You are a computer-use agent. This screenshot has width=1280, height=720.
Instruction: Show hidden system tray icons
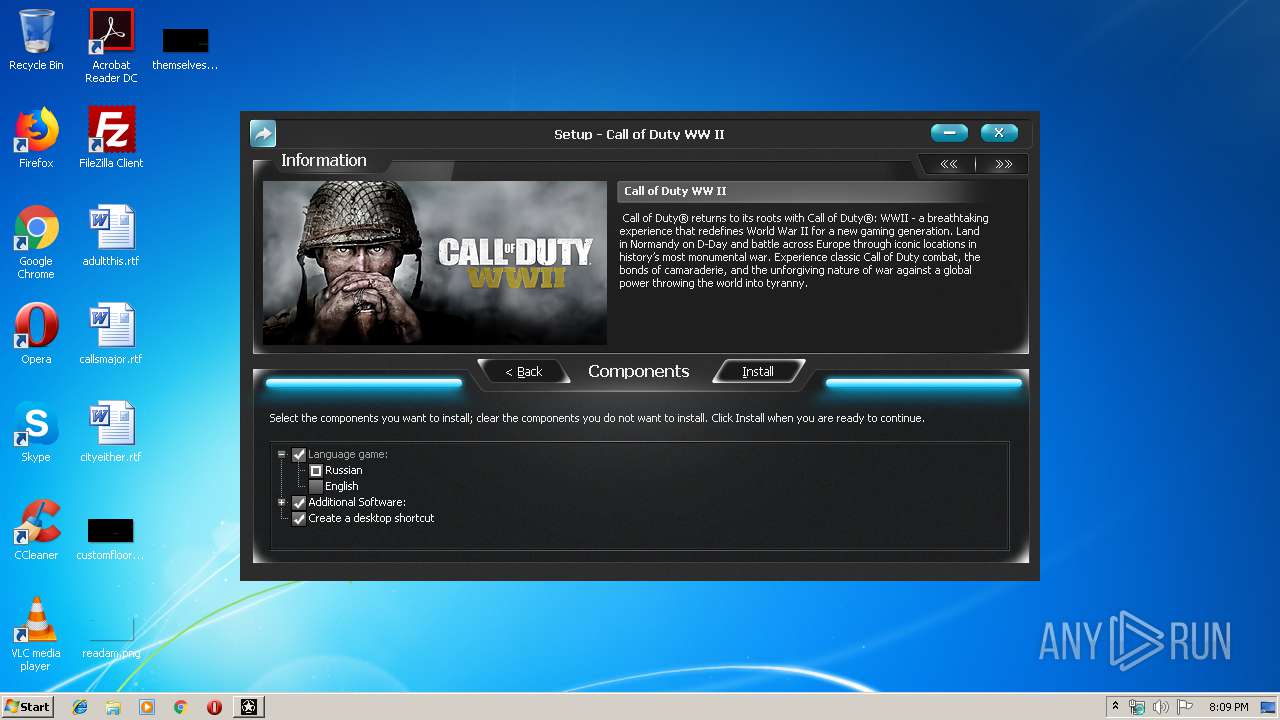1115,707
